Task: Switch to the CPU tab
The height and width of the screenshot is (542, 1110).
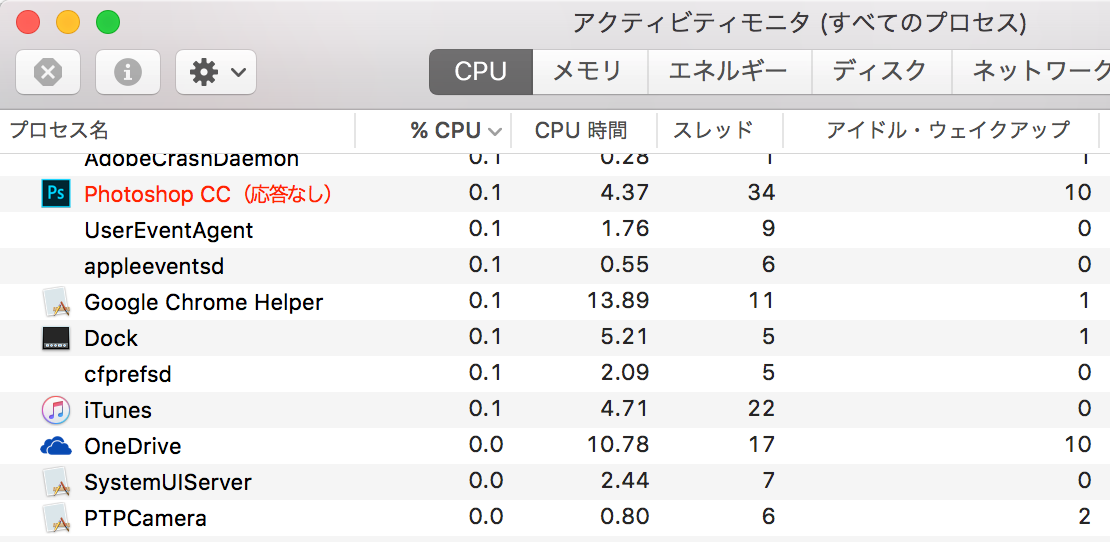Action: [x=481, y=71]
